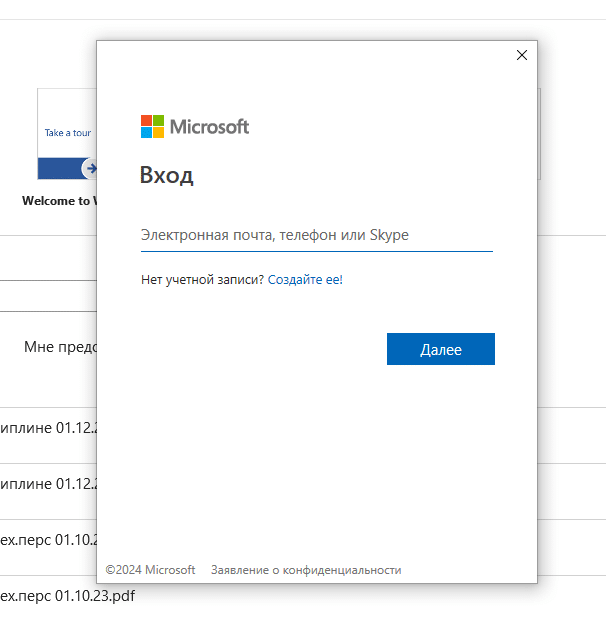Open the truncated "ех.перс 01.10.2" file entry
Screen dimensions: 606x630
point(48,540)
